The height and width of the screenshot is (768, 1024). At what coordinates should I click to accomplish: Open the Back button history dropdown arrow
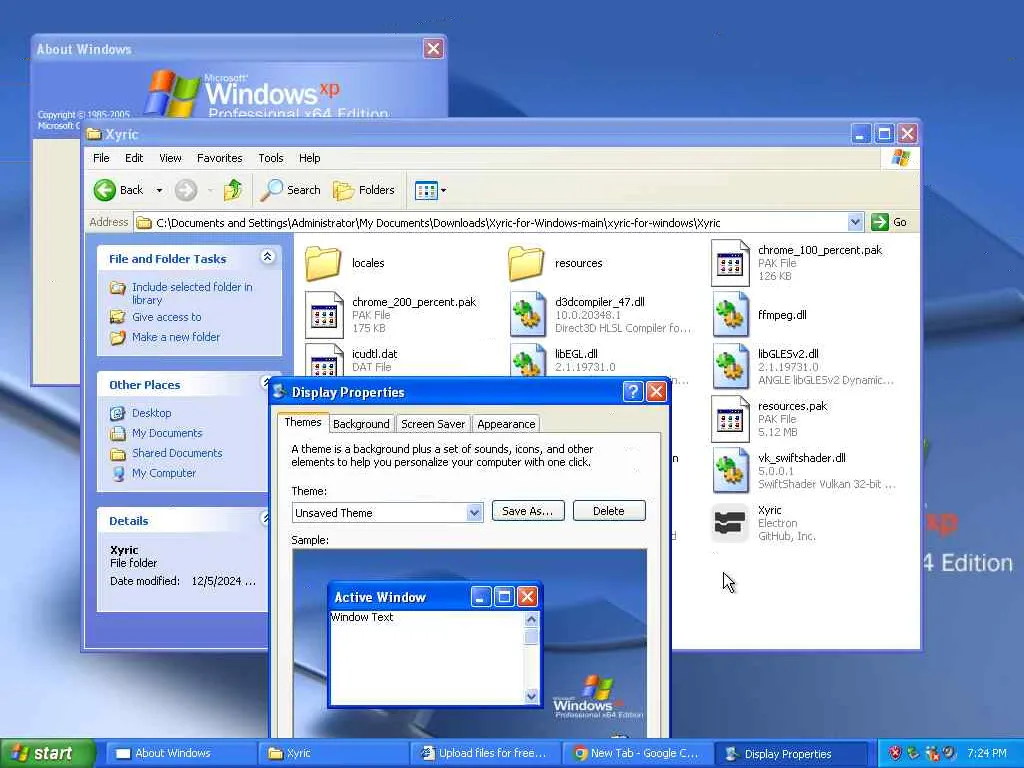tap(159, 190)
